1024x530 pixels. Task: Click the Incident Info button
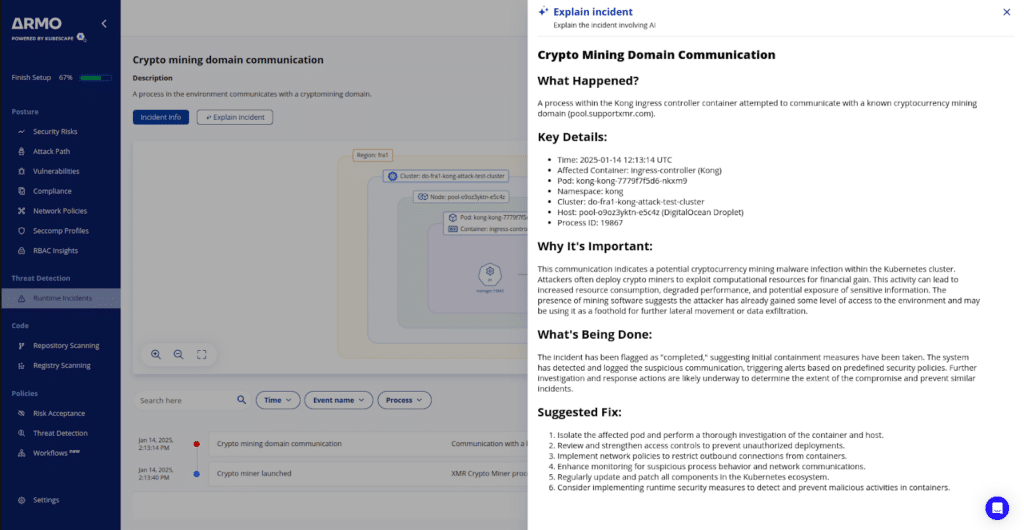click(x=161, y=117)
